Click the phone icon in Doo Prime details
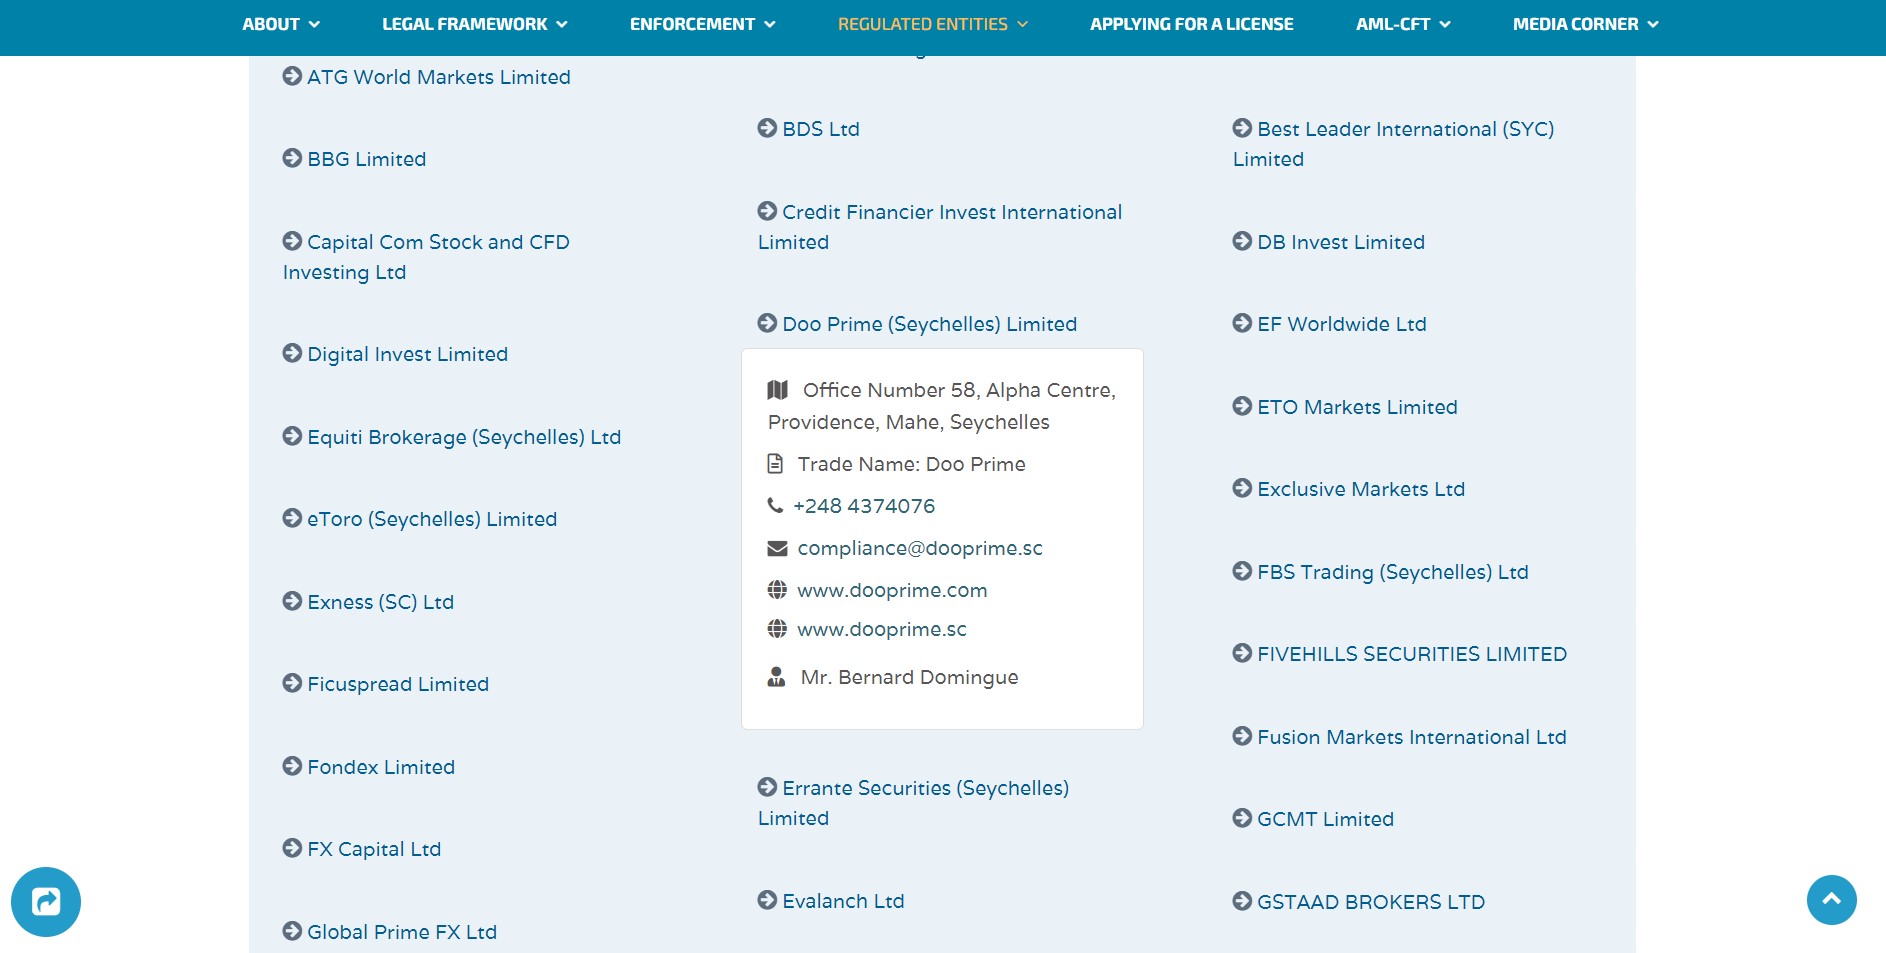The image size is (1886, 953). [775, 506]
